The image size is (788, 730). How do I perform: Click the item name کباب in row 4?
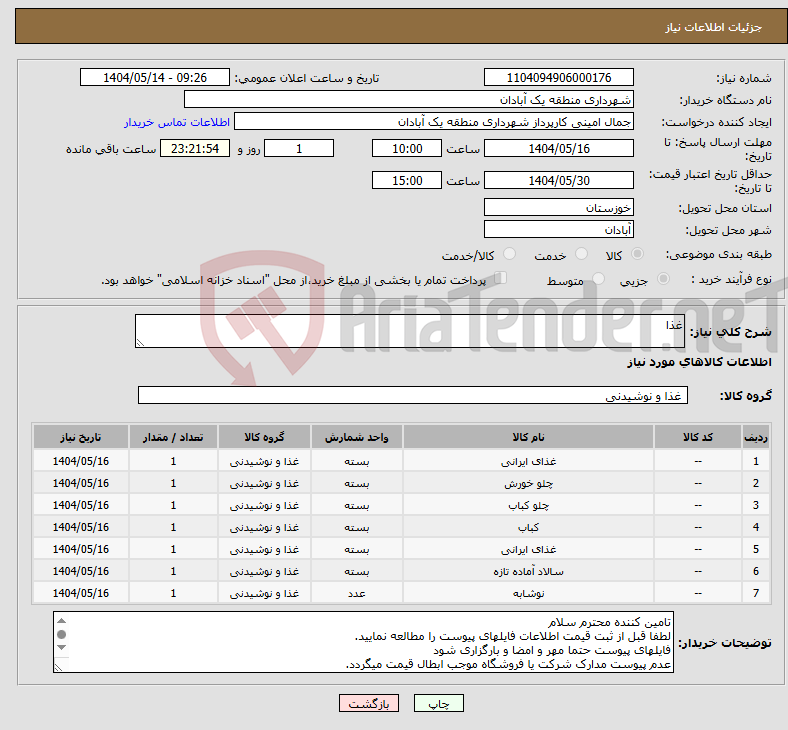click(x=528, y=528)
